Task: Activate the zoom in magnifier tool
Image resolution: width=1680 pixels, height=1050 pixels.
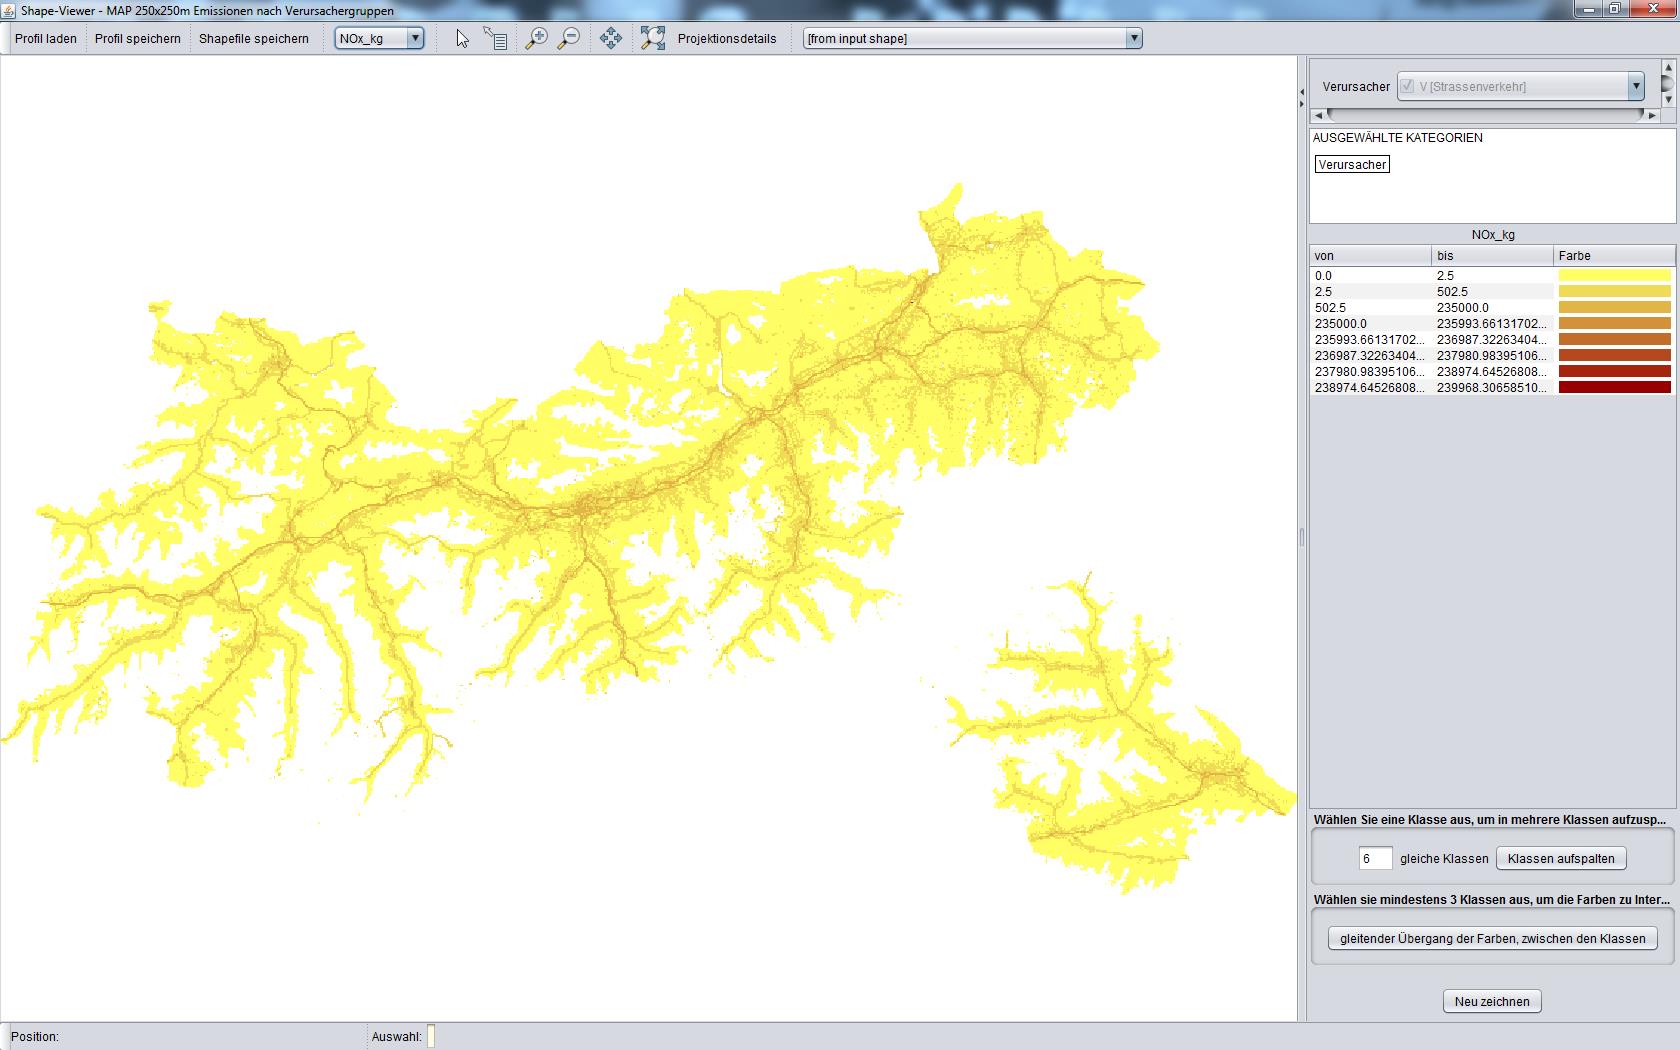Action: tap(537, 39)
